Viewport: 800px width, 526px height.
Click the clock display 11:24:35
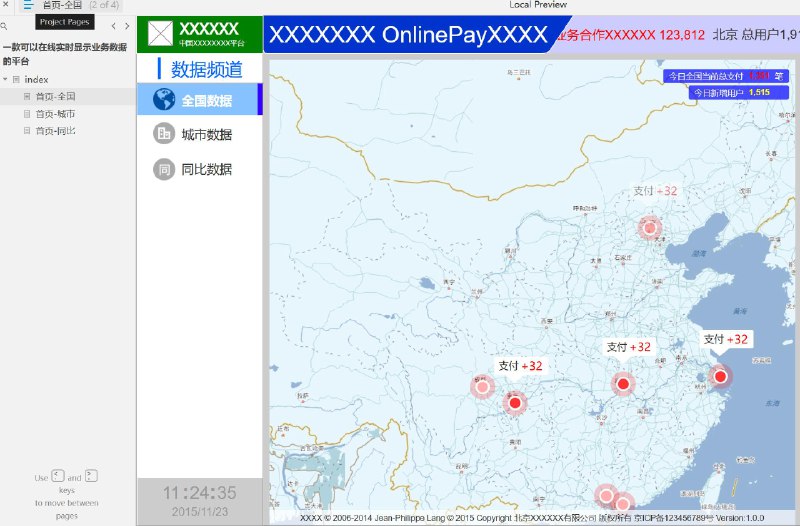pyautogui.click(x=199, y=493)
